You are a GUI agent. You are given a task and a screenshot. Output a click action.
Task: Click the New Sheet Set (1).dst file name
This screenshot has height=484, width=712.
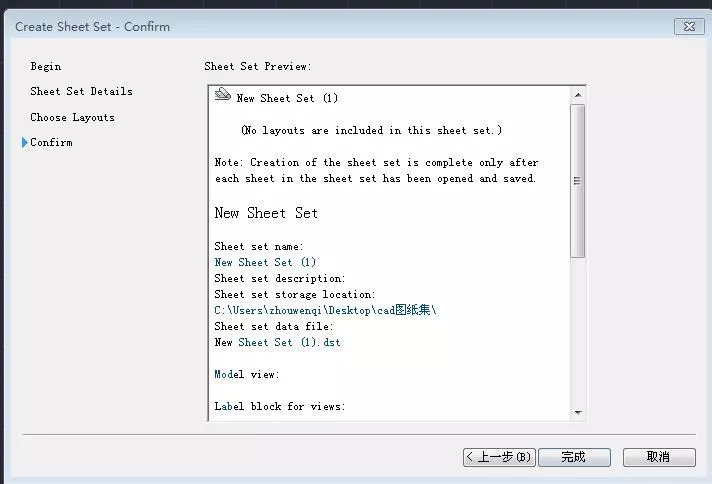click(277, 342)
